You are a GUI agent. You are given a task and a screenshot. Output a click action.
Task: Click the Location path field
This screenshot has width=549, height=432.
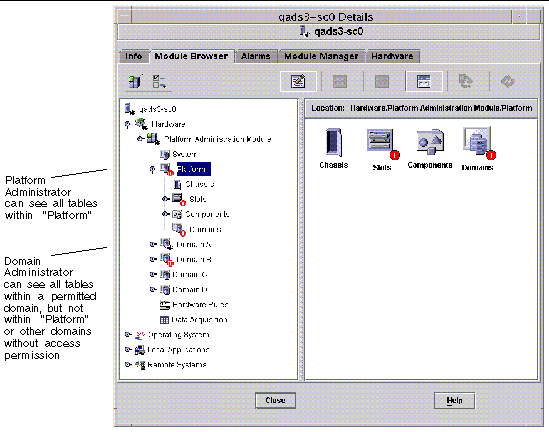click(x=422, y=108)
